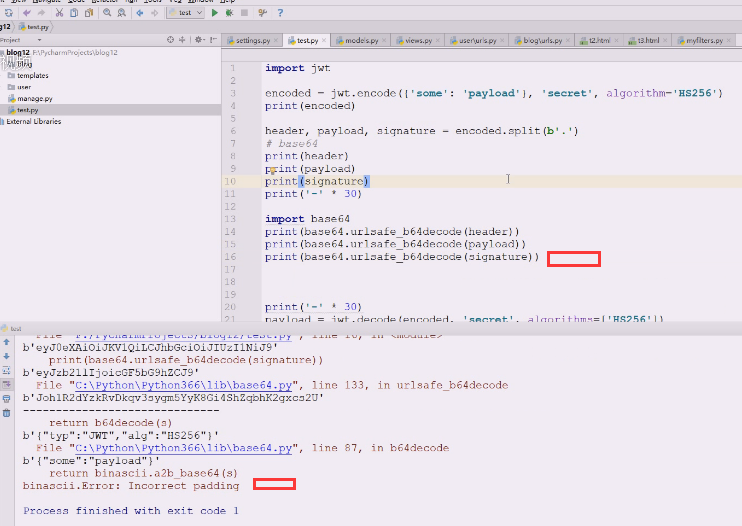This screenshot has height=526, width=742.
Task: Start debugging with the bug icon
Action: [x=229, y=13]
